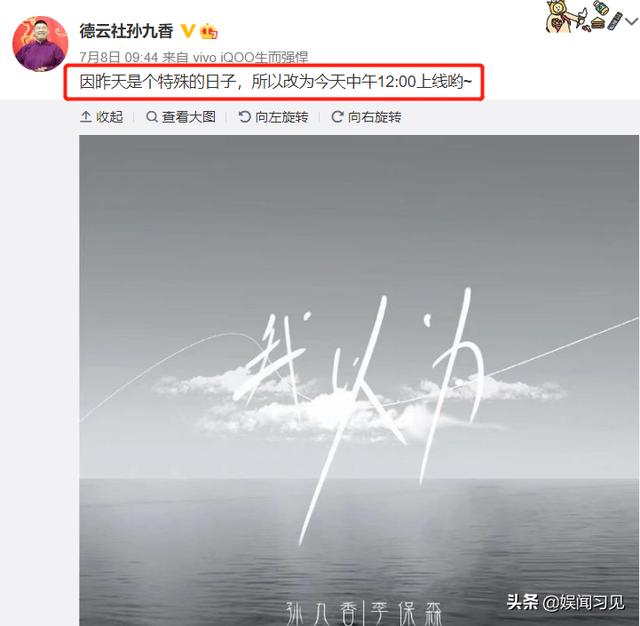Click the post text about 12:00上线
Image resolution: width=640 pixels, height=626 pixels.
[276, 82]
